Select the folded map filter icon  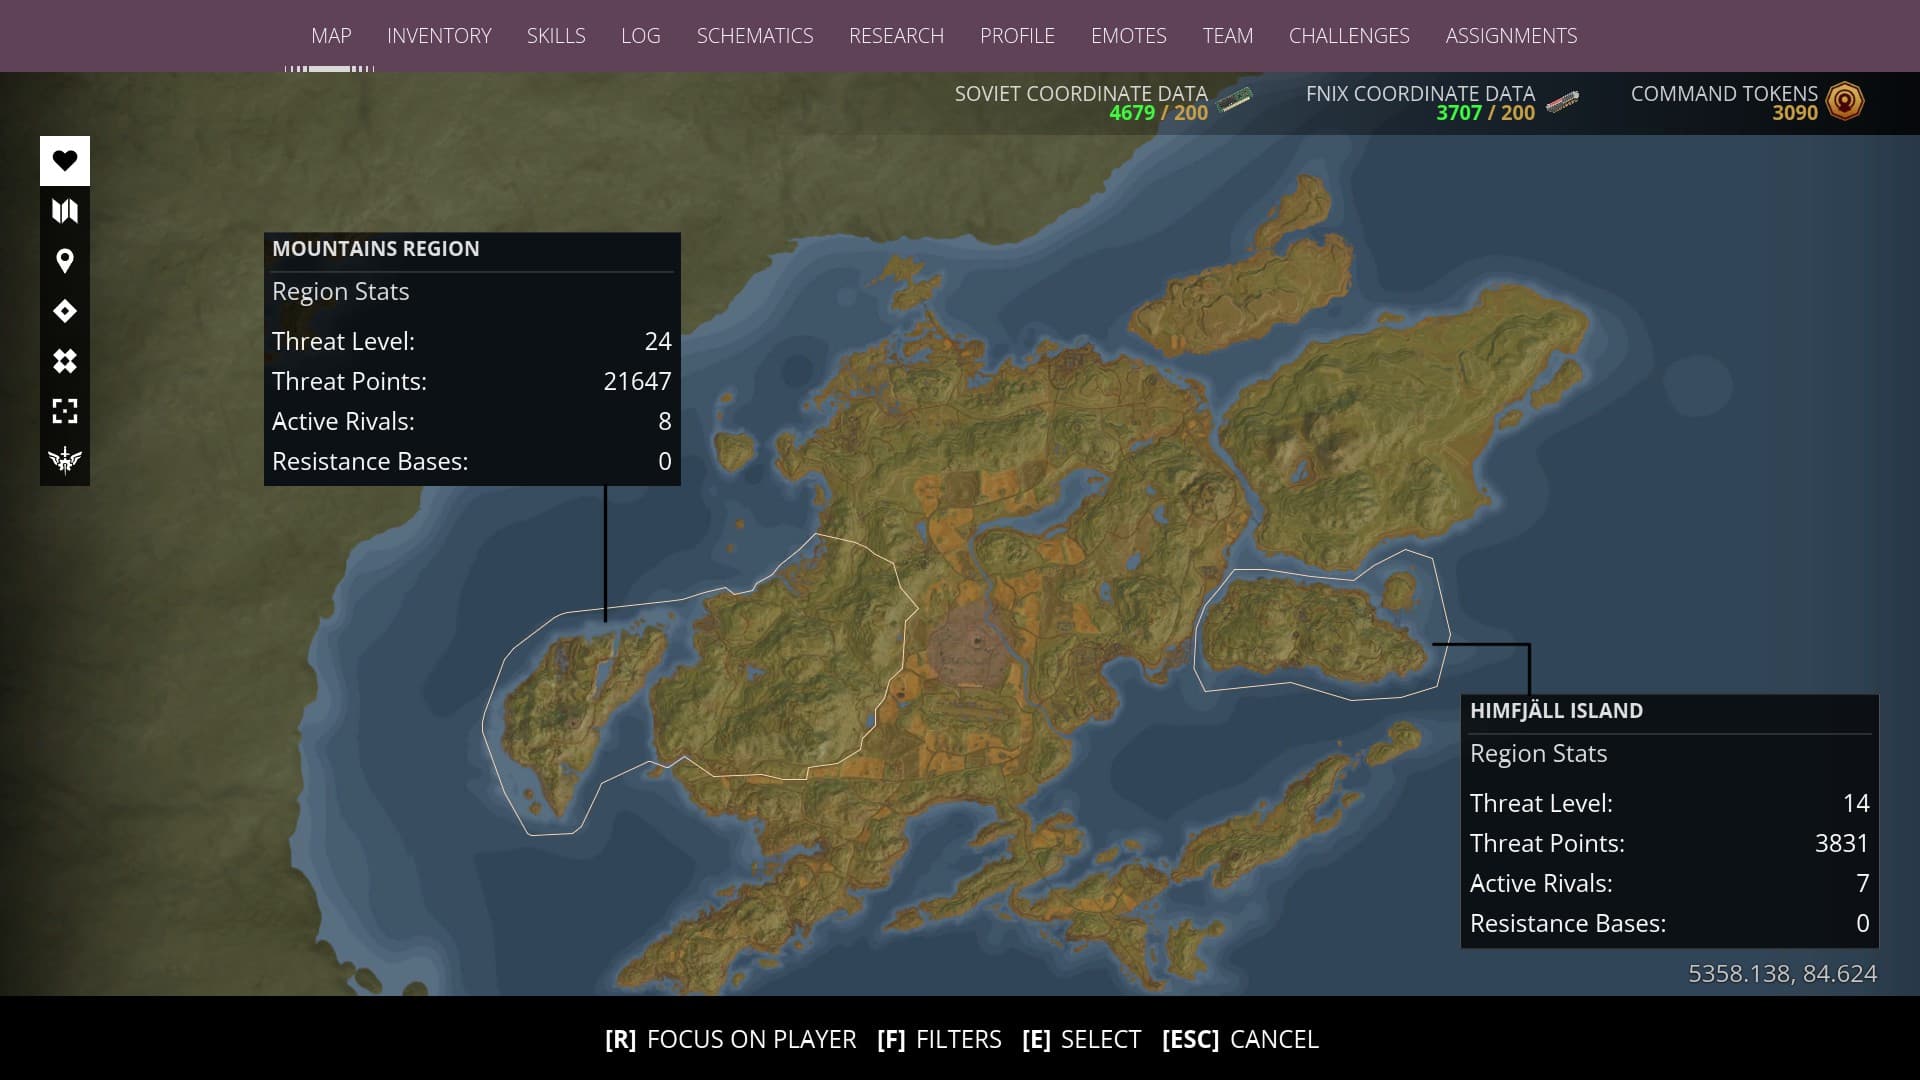[65, 211]
